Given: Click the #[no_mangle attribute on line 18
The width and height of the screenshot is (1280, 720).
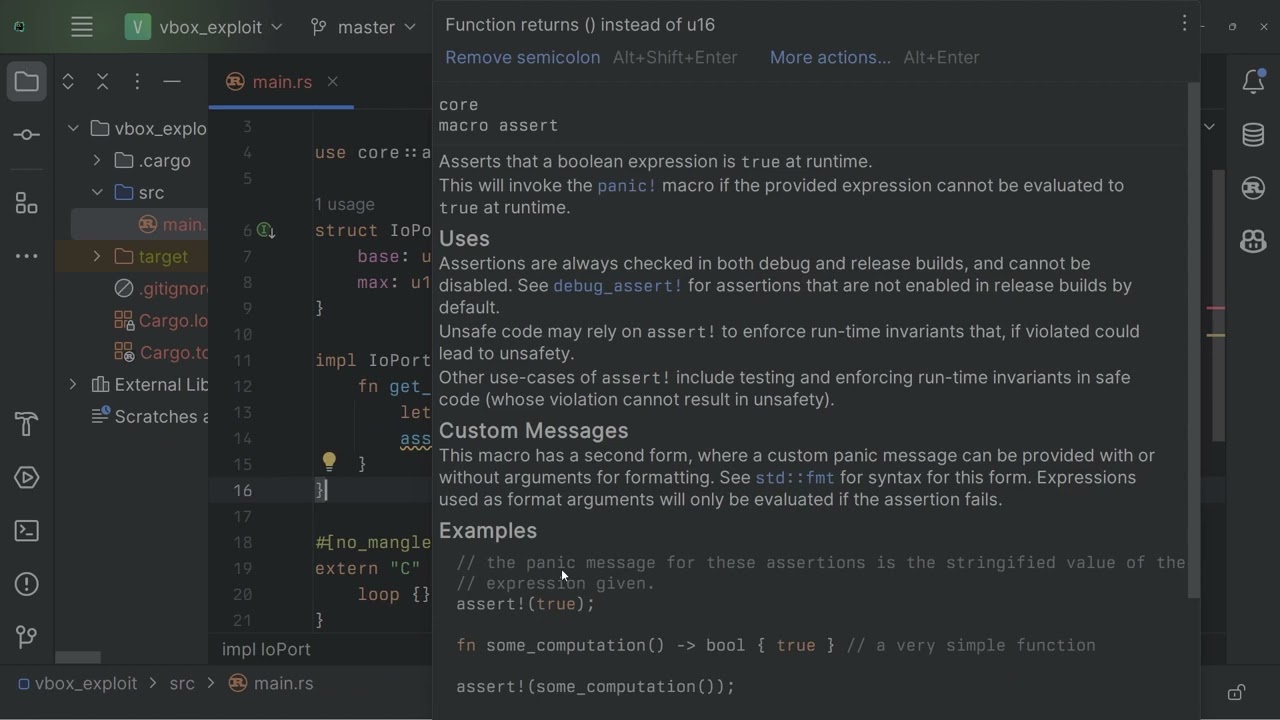Looking at the screenshot, I should [373, 543].
